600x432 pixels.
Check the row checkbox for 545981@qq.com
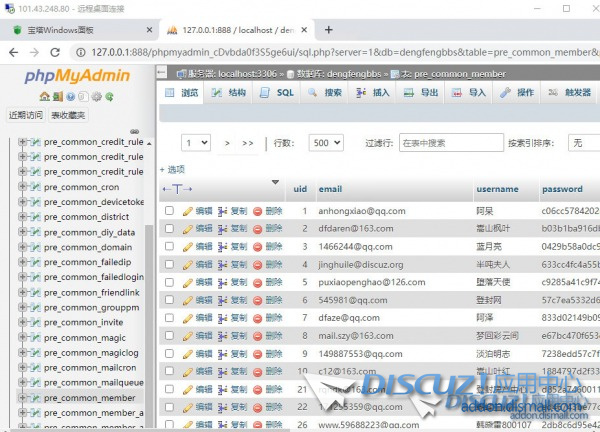(169, 300)
